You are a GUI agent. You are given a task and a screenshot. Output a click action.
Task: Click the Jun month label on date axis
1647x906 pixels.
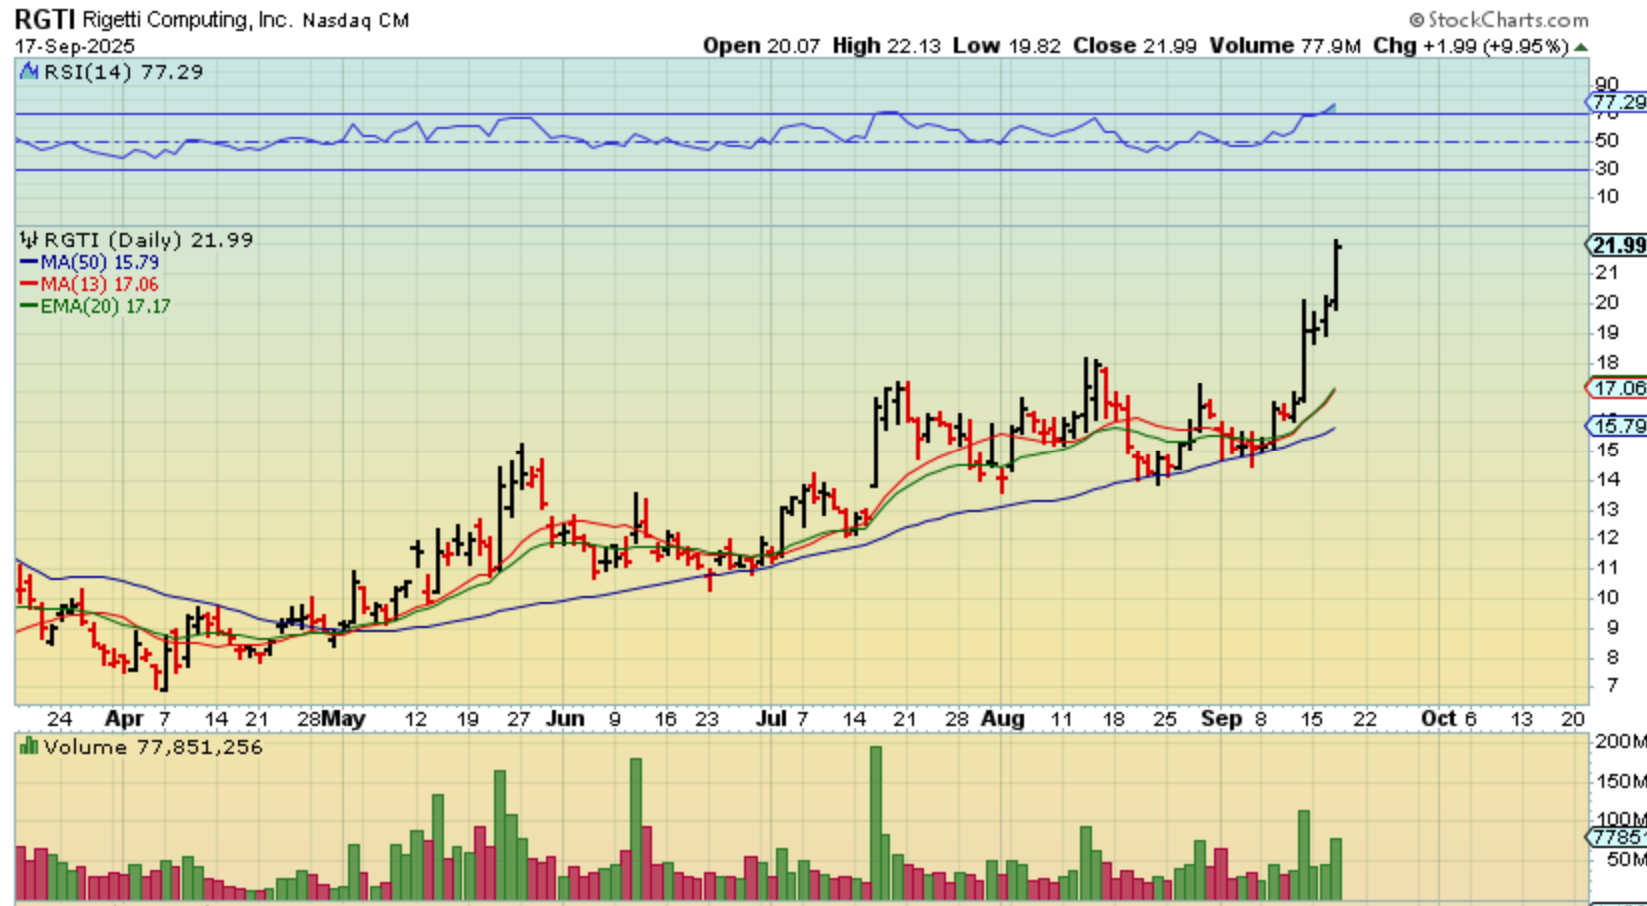(565, 719)
